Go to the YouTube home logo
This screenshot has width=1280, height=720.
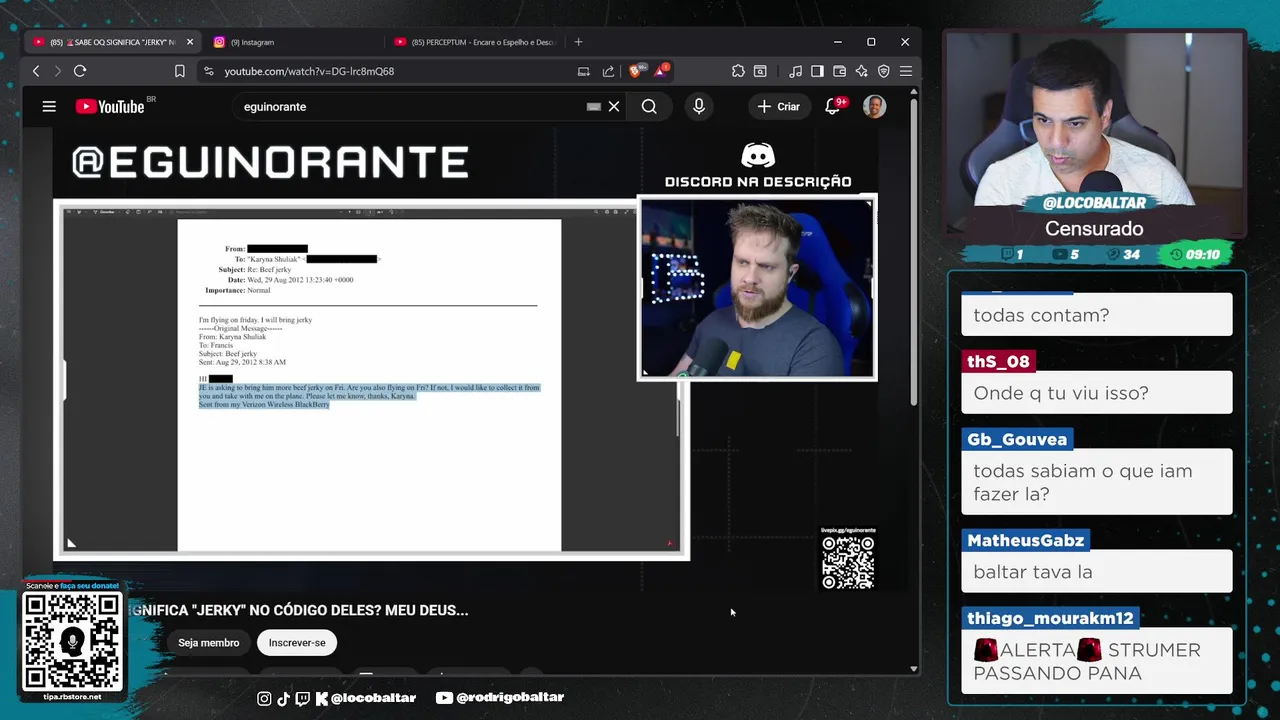pos(111,106)
